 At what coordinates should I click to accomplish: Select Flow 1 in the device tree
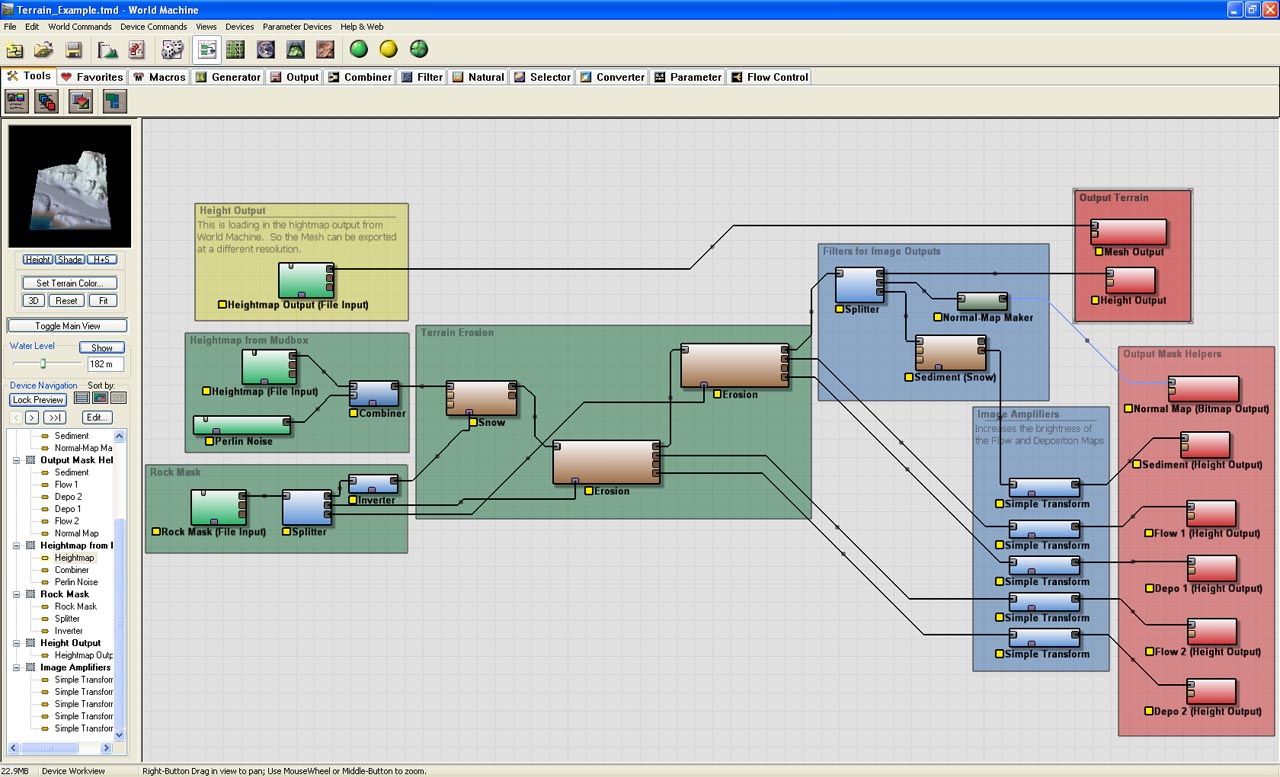point(66,484)
